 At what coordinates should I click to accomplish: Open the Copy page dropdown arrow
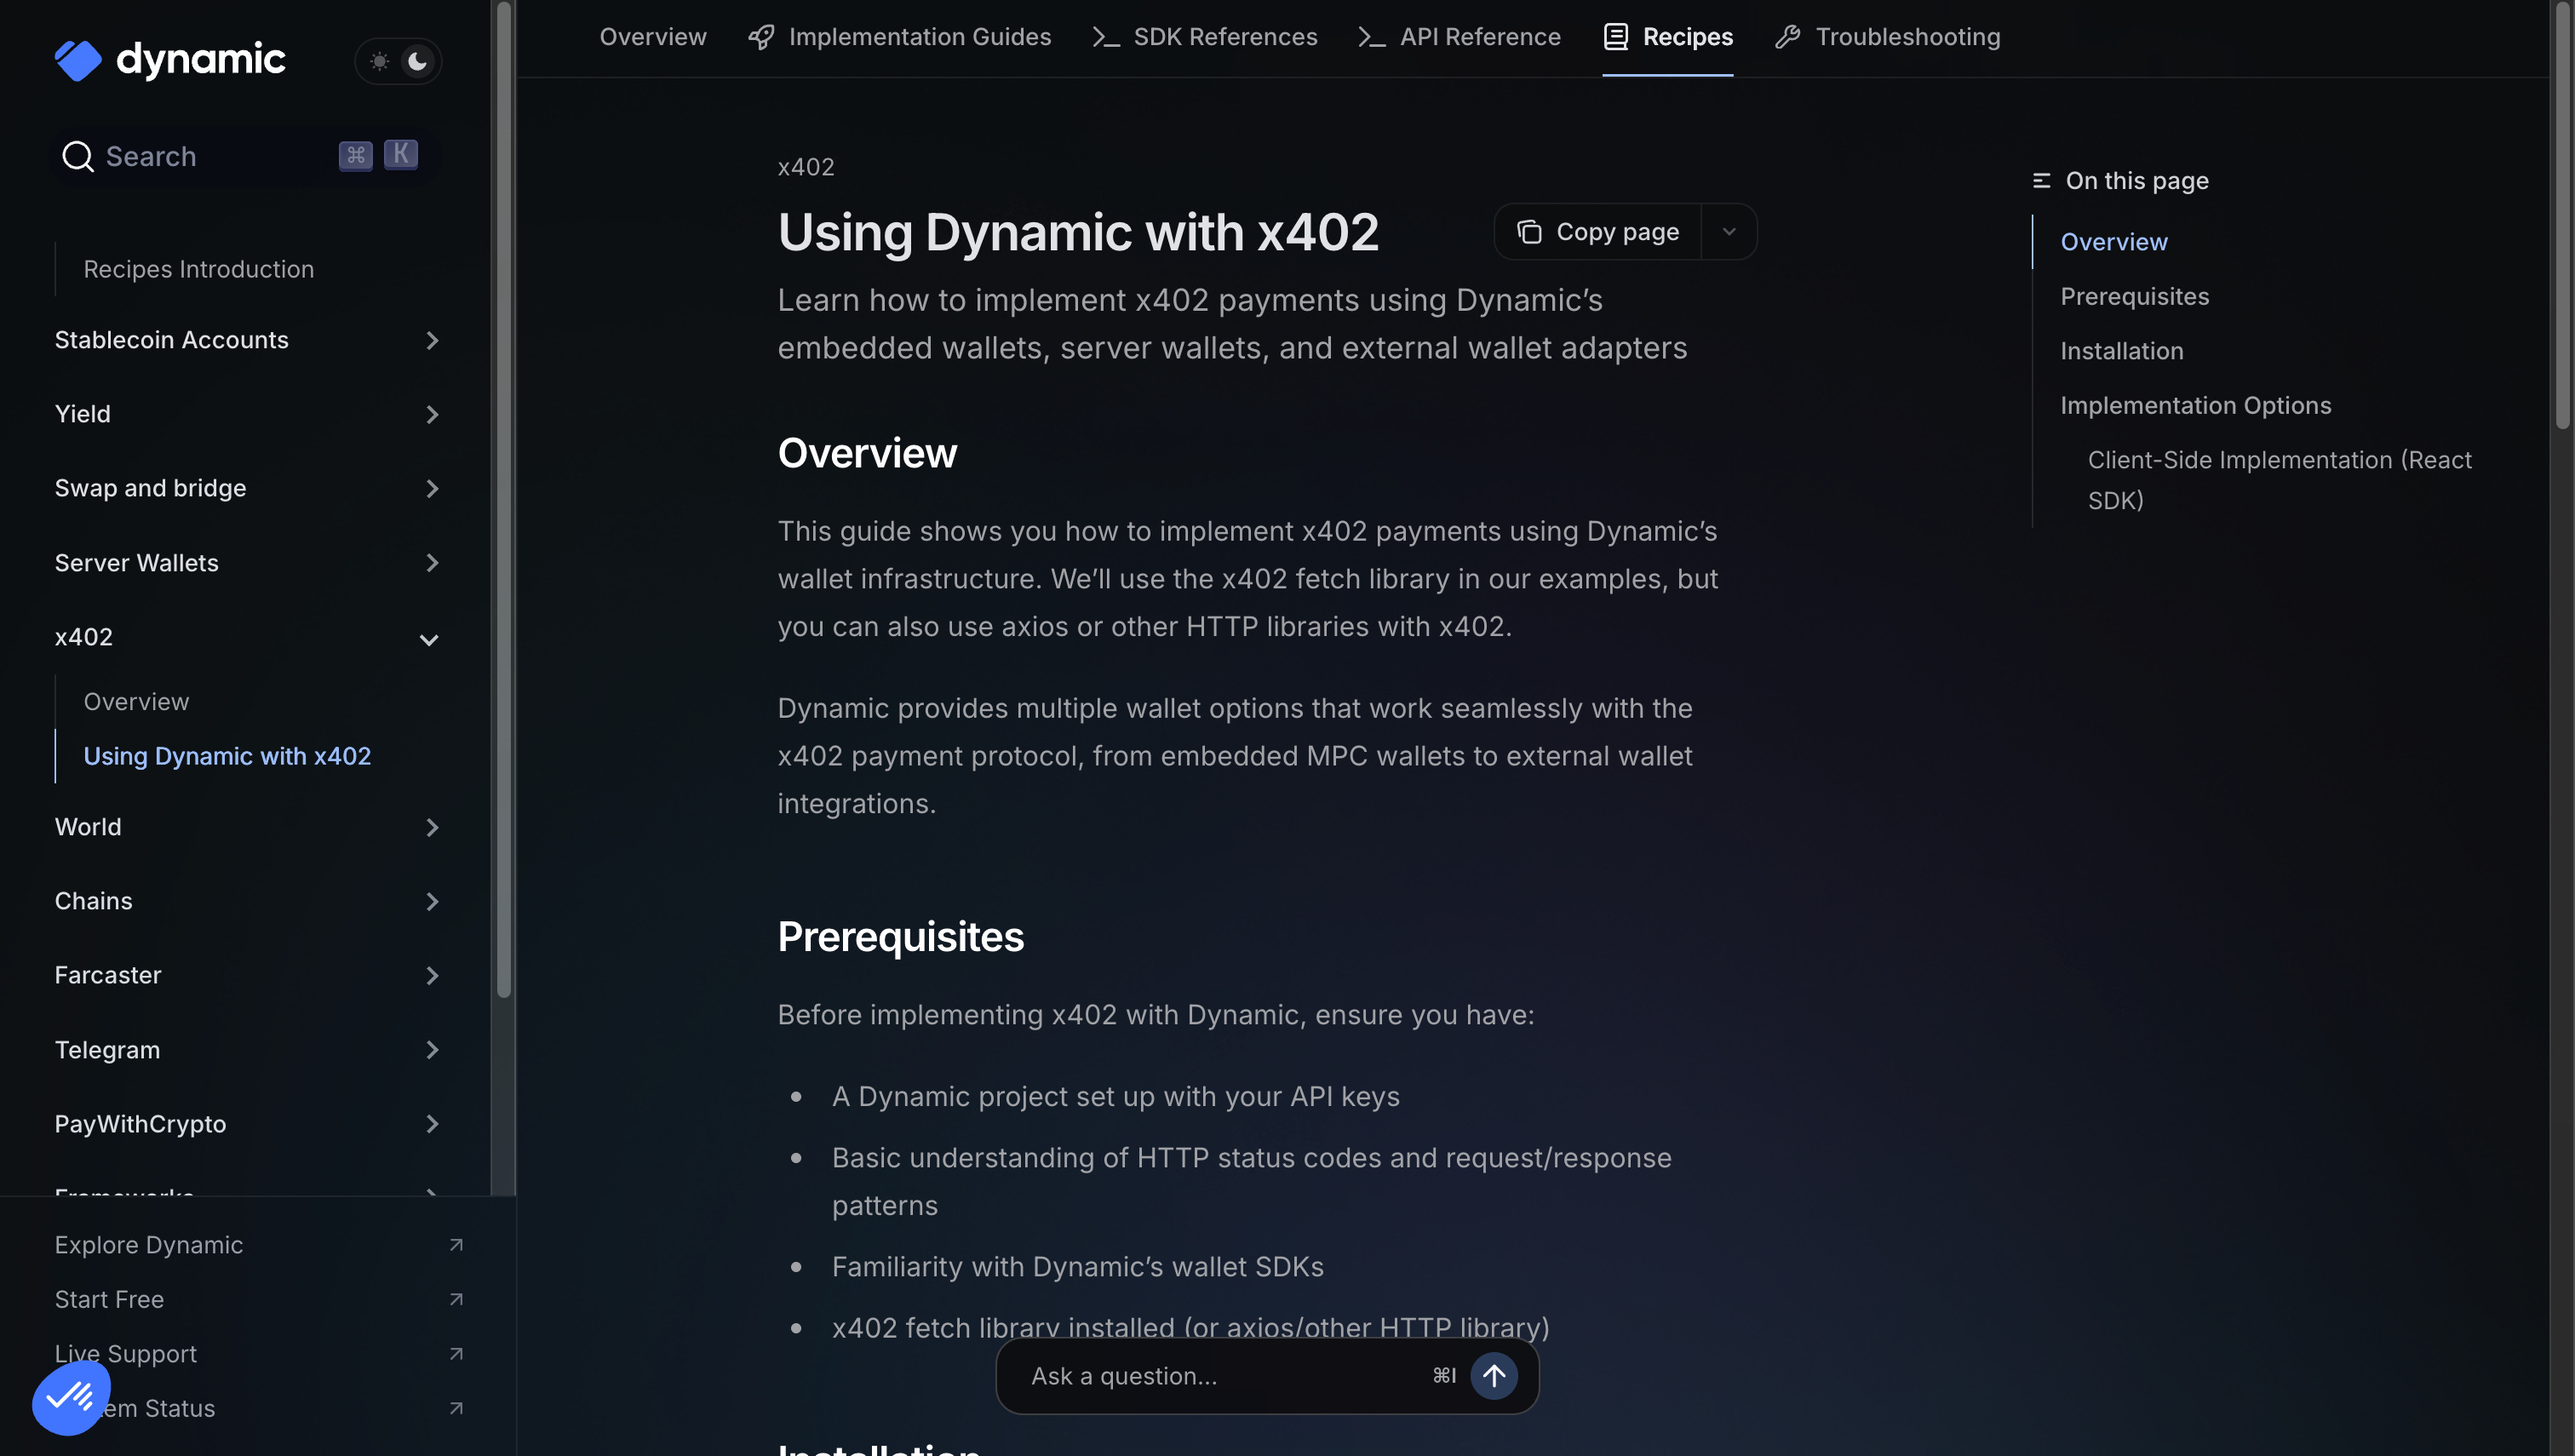point(1729,232)
